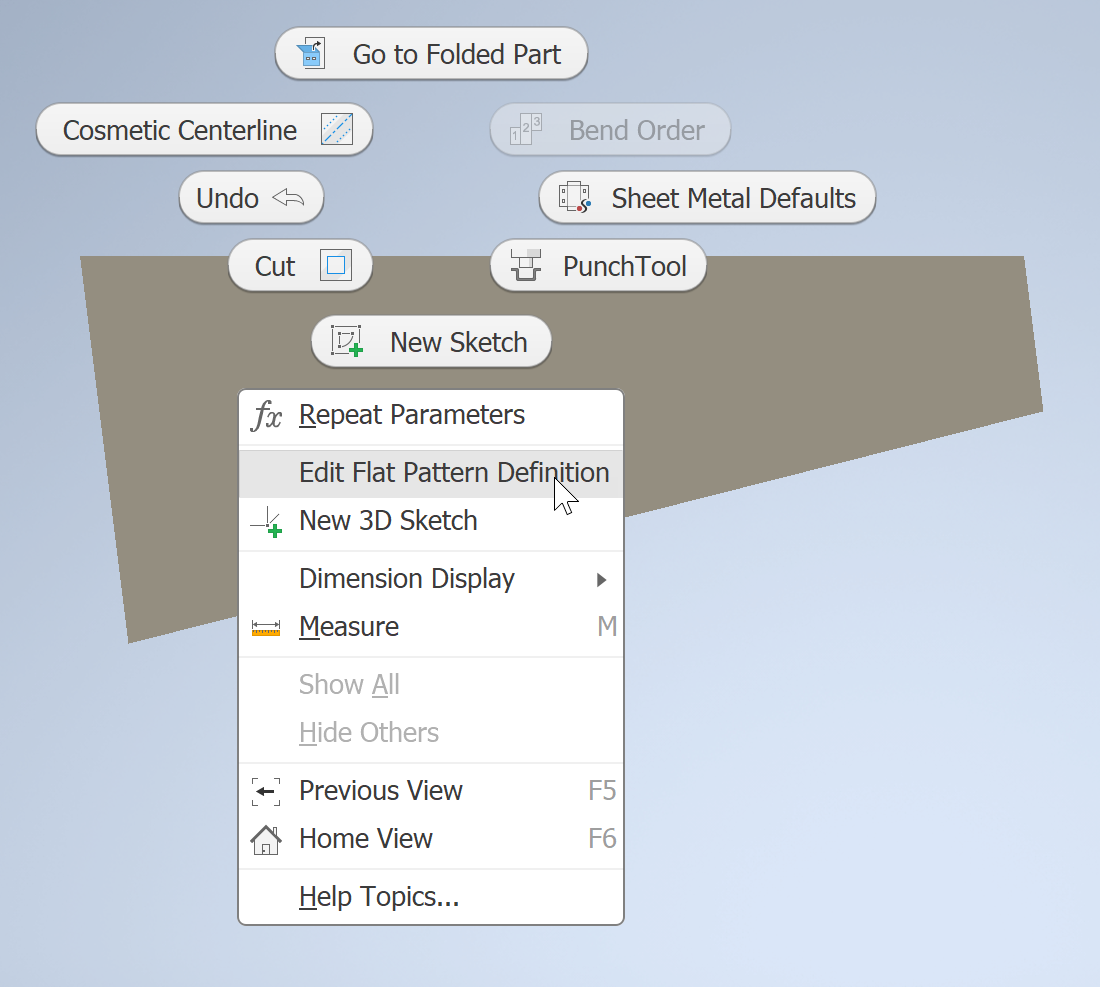Click the New 3D Sketch icon
Image resolution: width=1100 pixels, height=987 pixels.
coord(266,520)
